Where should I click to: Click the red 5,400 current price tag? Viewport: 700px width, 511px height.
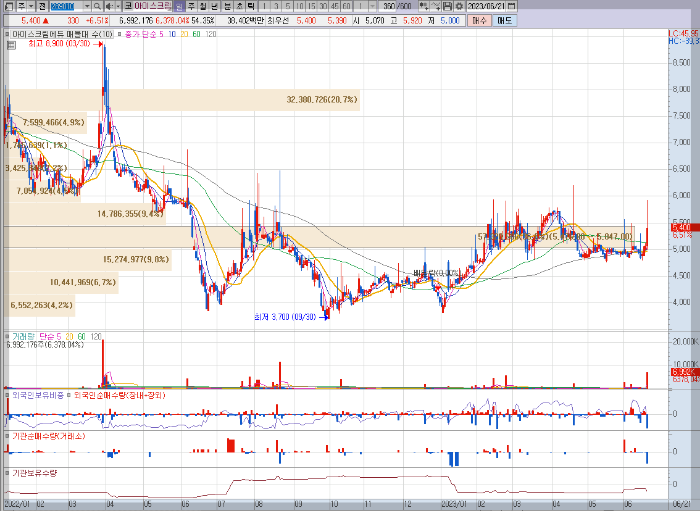683,228
